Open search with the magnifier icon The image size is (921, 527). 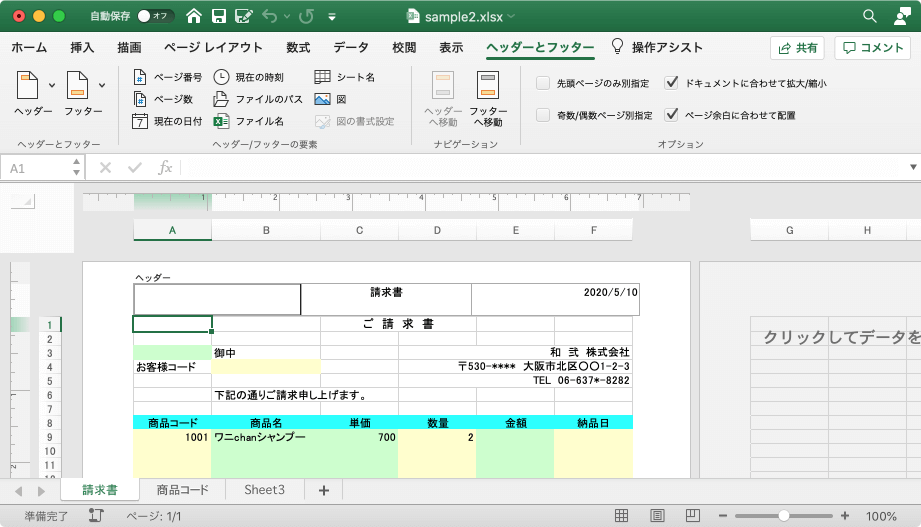[x=870, y=16]
